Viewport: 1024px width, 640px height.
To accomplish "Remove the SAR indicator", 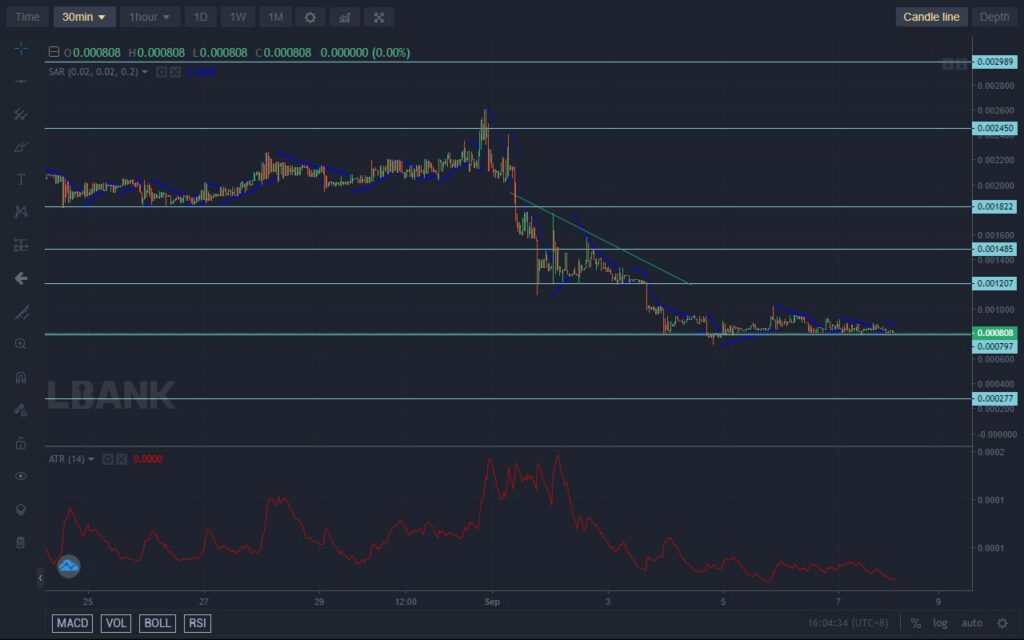I will pos(175,72).
